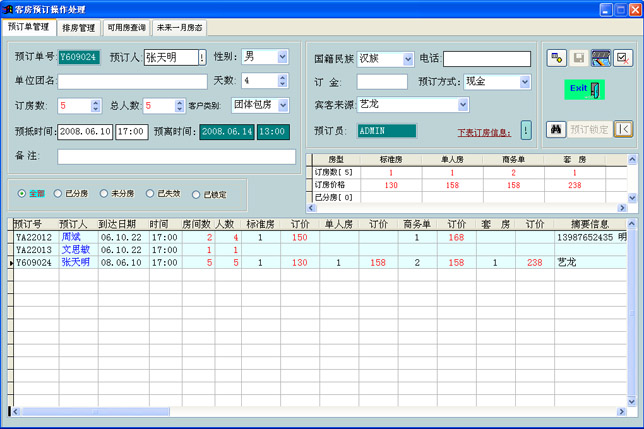Expand the 预订方式 payment method dropdown
This screenshot has width=644, height=429.
tap(524, 82)
